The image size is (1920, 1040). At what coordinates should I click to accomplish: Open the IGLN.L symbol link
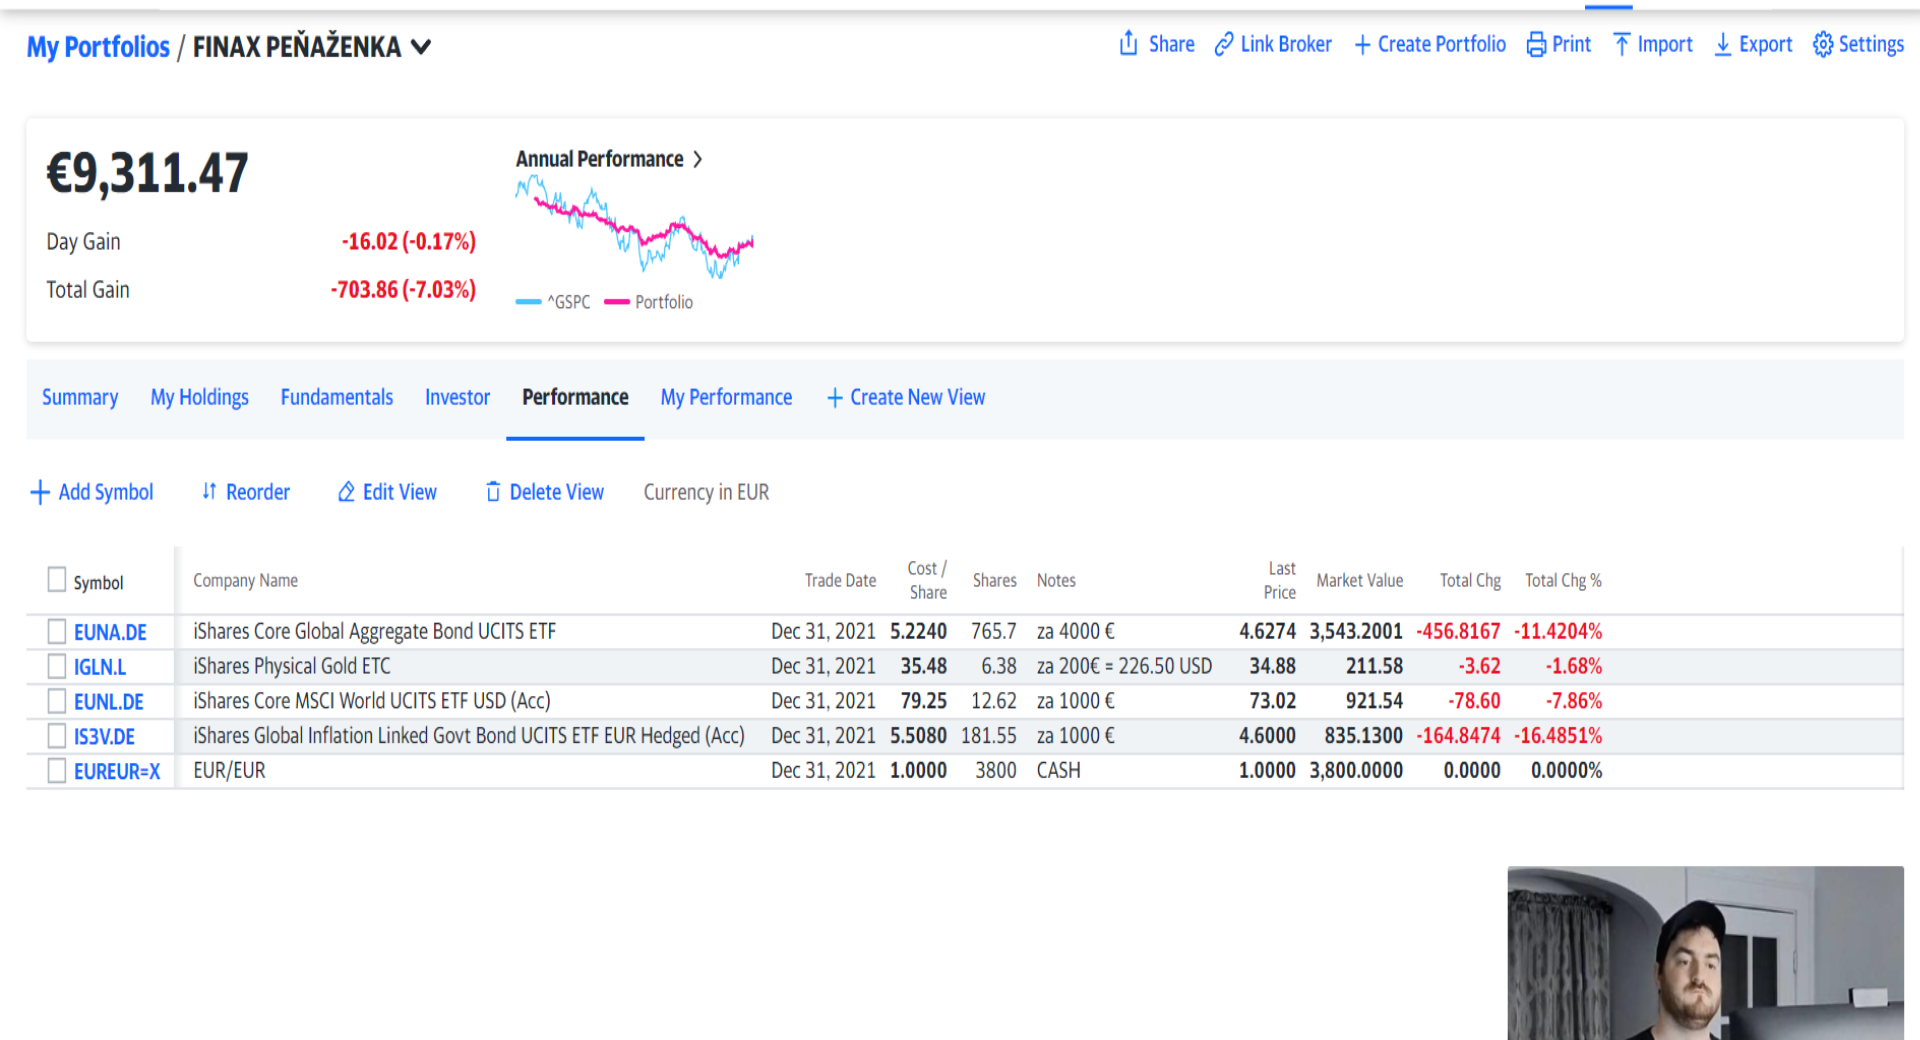click(100, 667)
